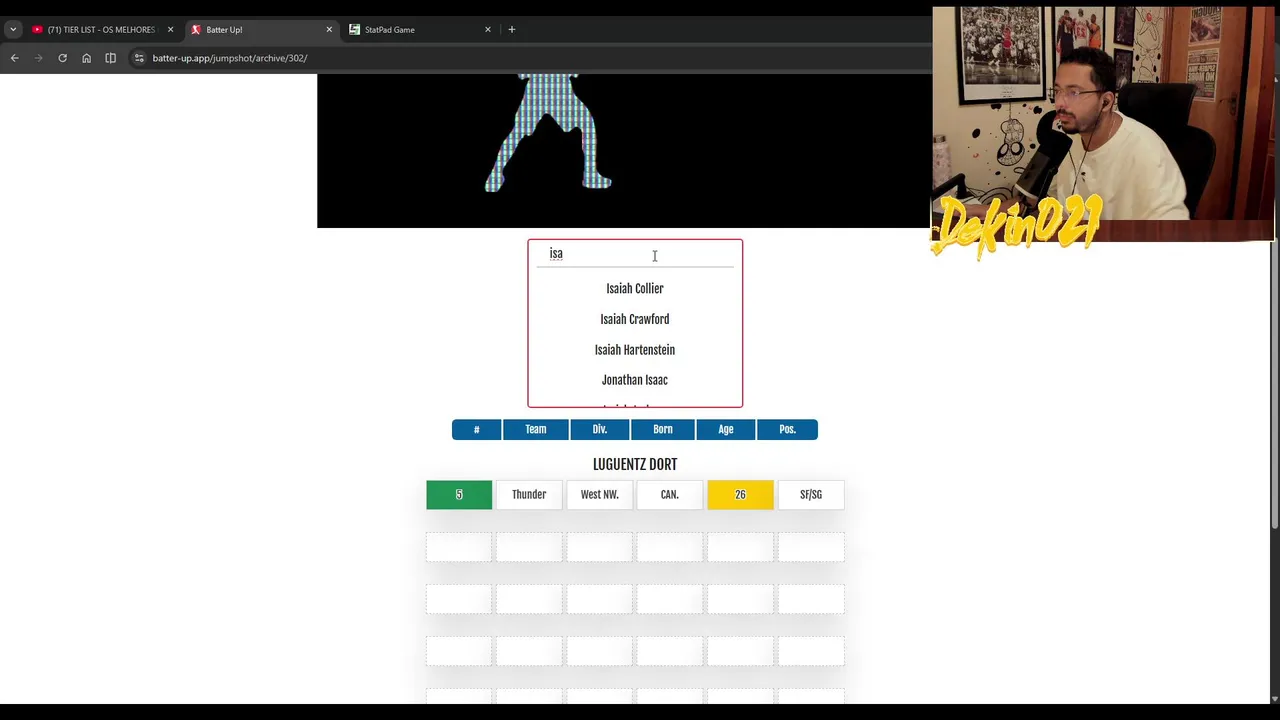This screenshot has width=1280, height=720.
Task: Pick Jonathan Isaac from the list
Action: [x=635, y=380]
